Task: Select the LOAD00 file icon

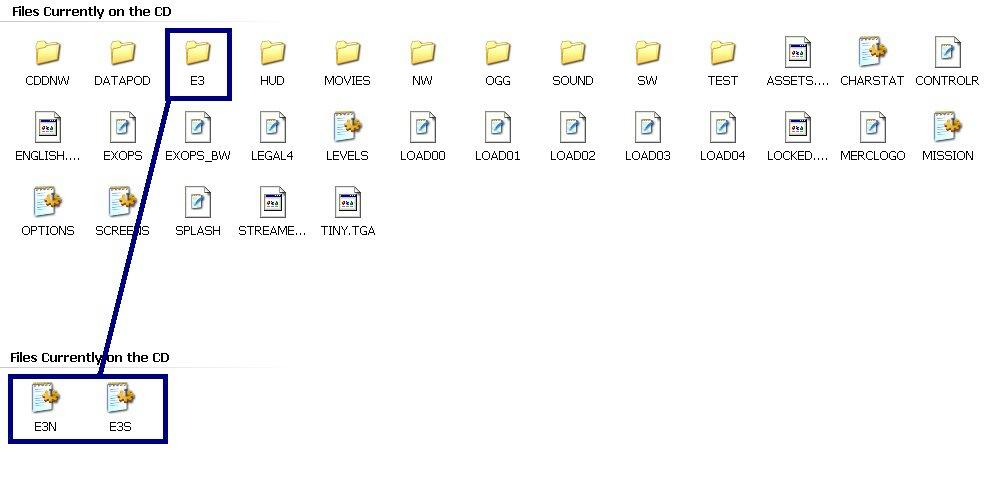Action: coord(424,127)
